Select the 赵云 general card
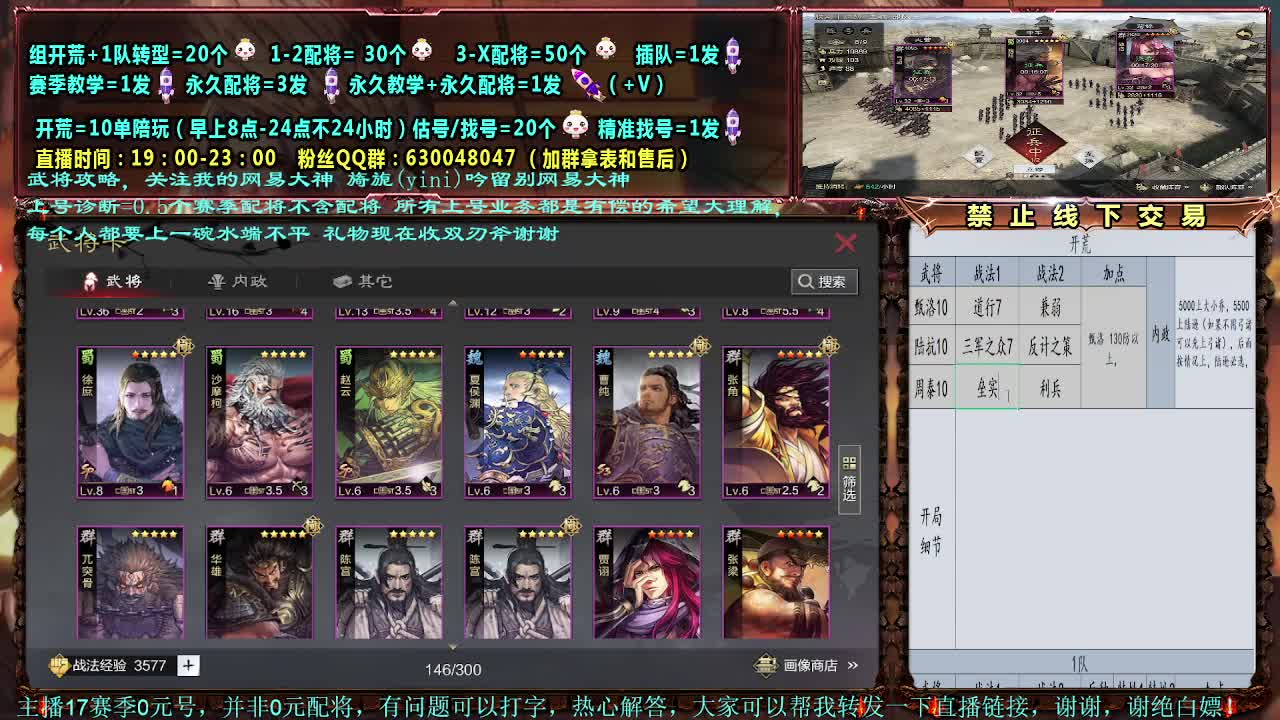The image size is (1280, 720). tap(388, 422)
